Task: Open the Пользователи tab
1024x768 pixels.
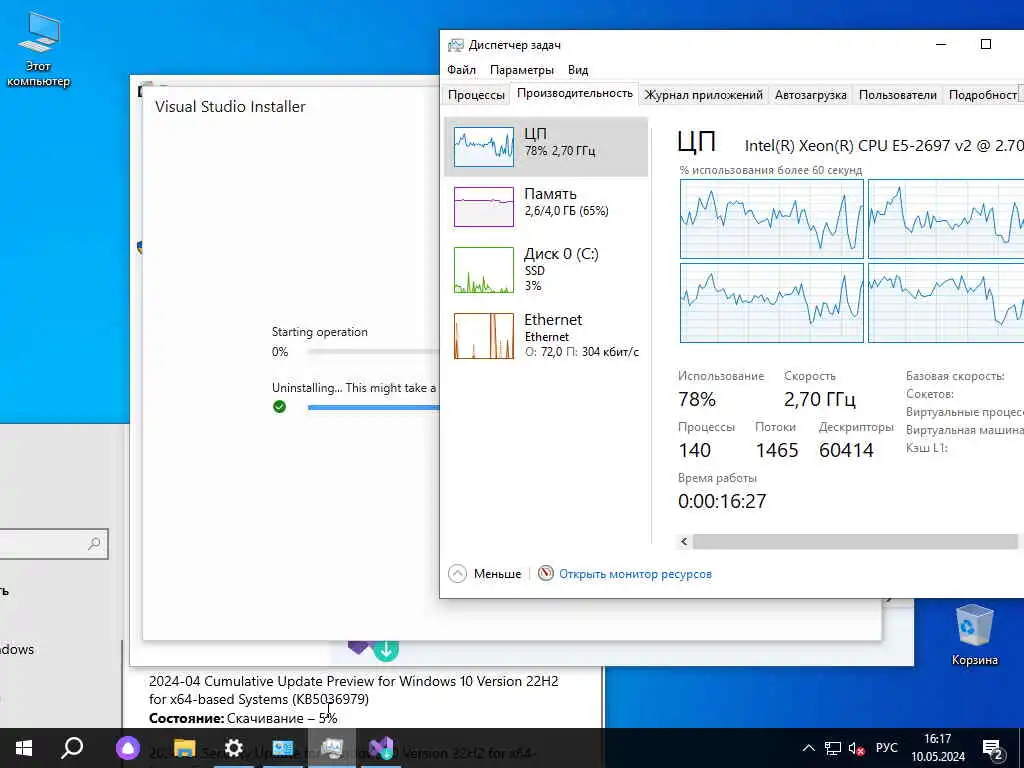Action: click(897, 95)
